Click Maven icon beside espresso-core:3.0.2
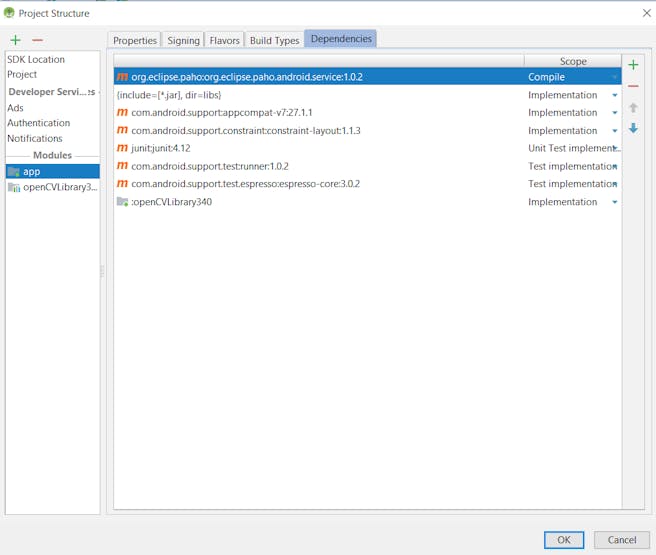This screenshot has width=656, height=555. pos(122,183)
